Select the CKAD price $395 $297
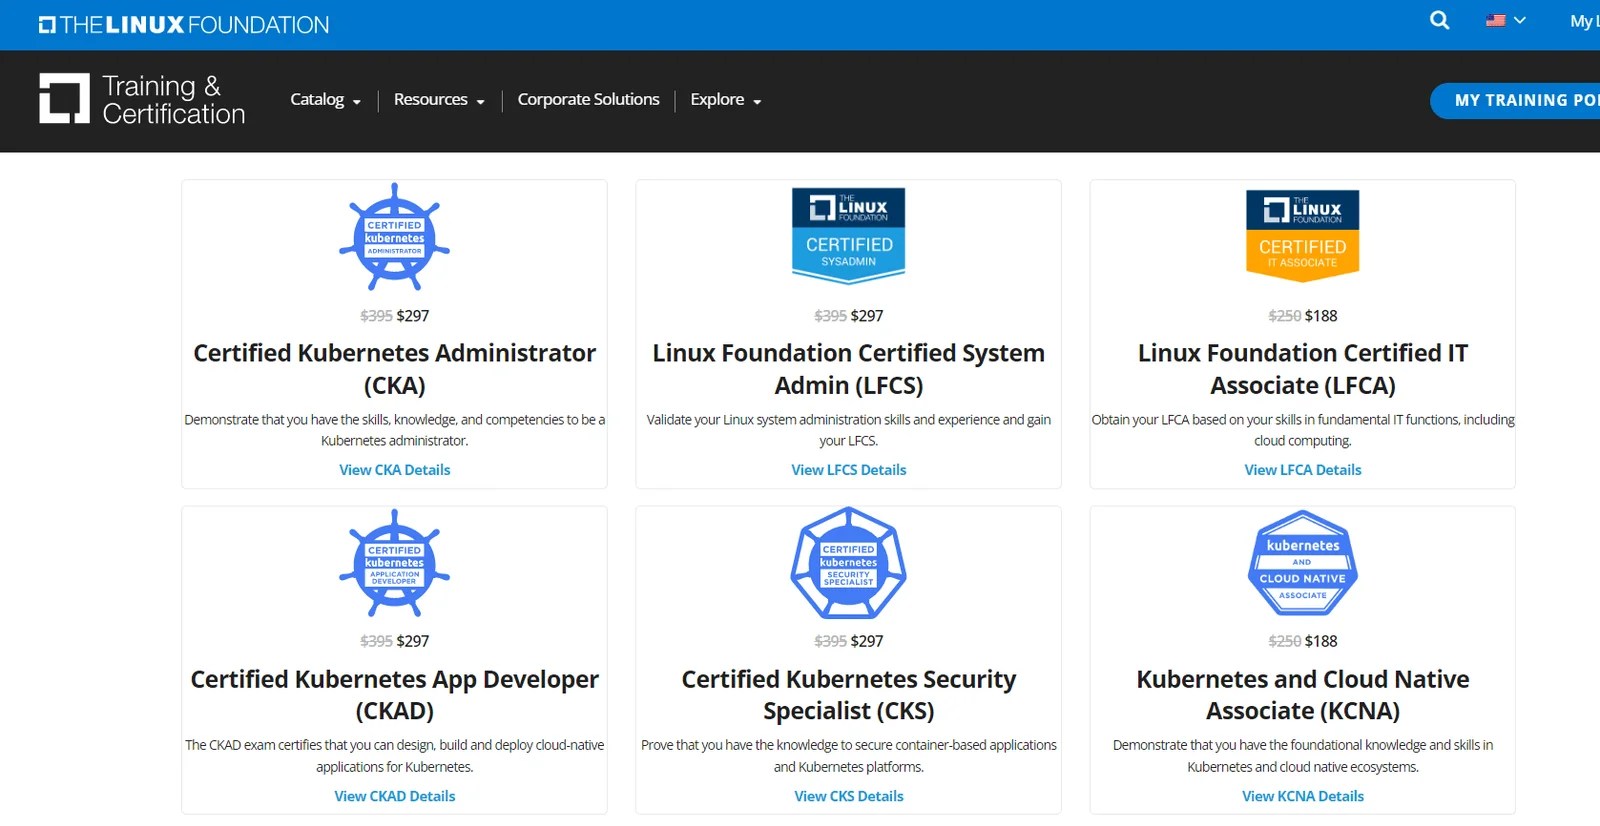This screenshot has height=826, width=1600. point(395,641)
